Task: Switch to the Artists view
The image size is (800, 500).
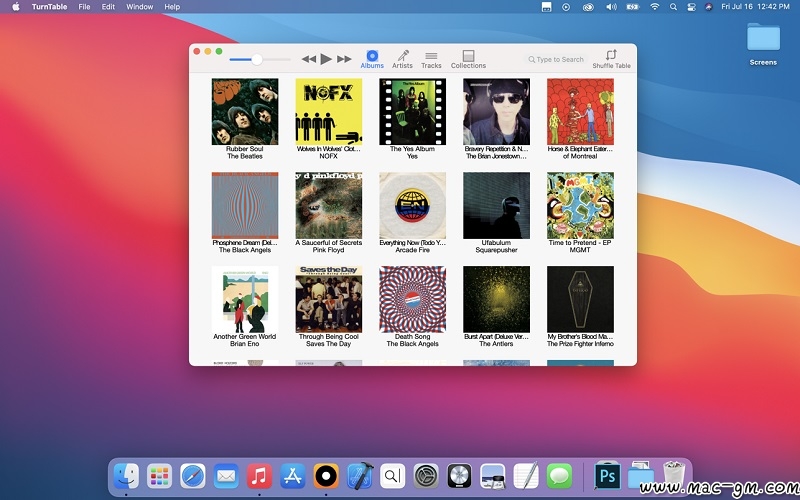Action: pos(403,60)
